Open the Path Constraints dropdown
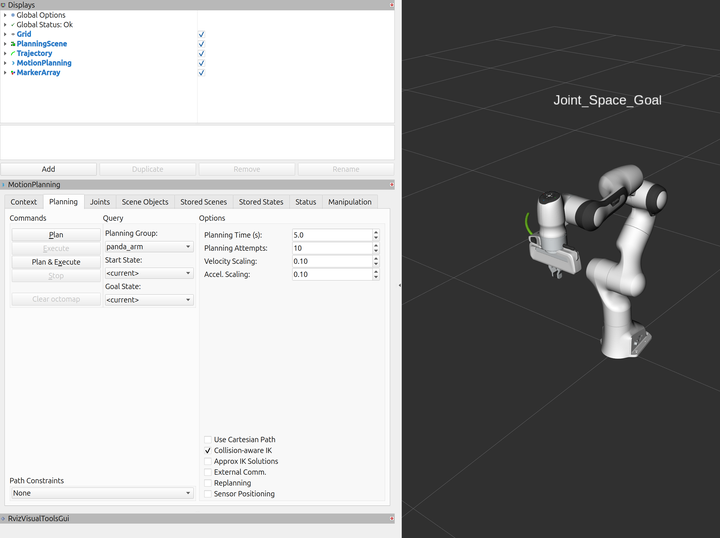The height and width of the screenshot is (538, 720). 102,493
